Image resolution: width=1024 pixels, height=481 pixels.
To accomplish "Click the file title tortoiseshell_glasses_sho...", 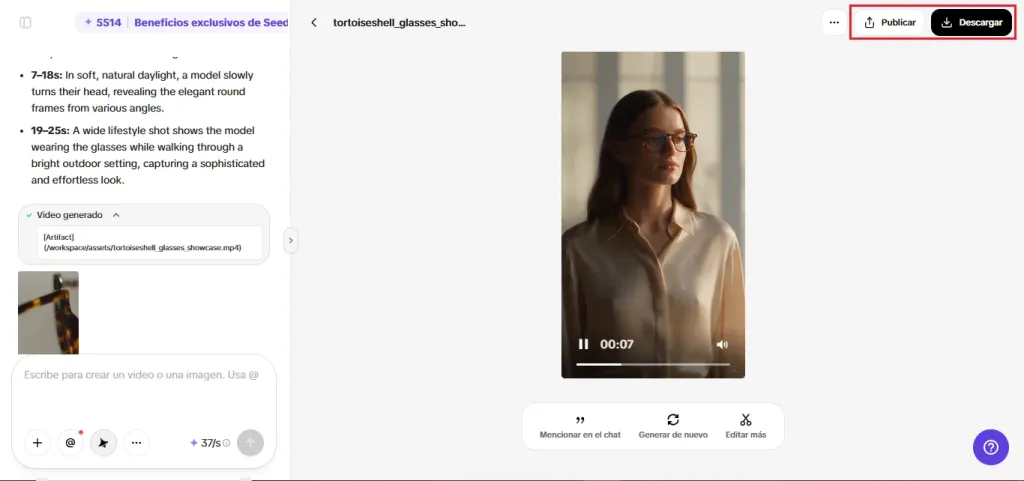I will click(x=399, y=23).
